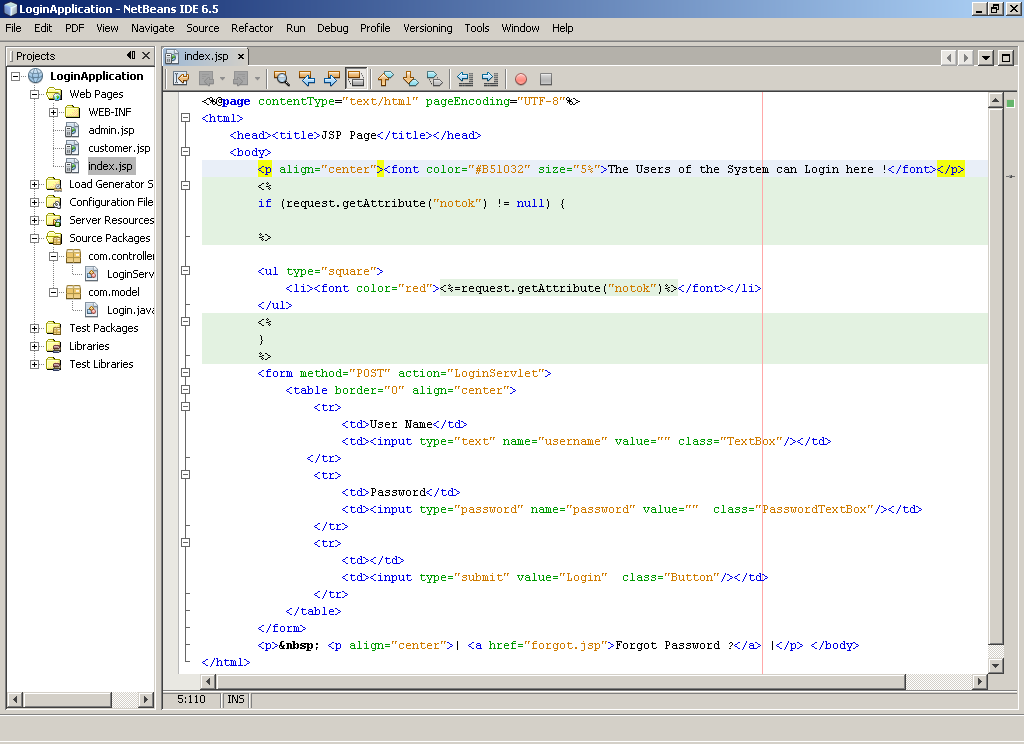Toggle Highlight Search in the editor toolbar

click(x=356, y=78)
